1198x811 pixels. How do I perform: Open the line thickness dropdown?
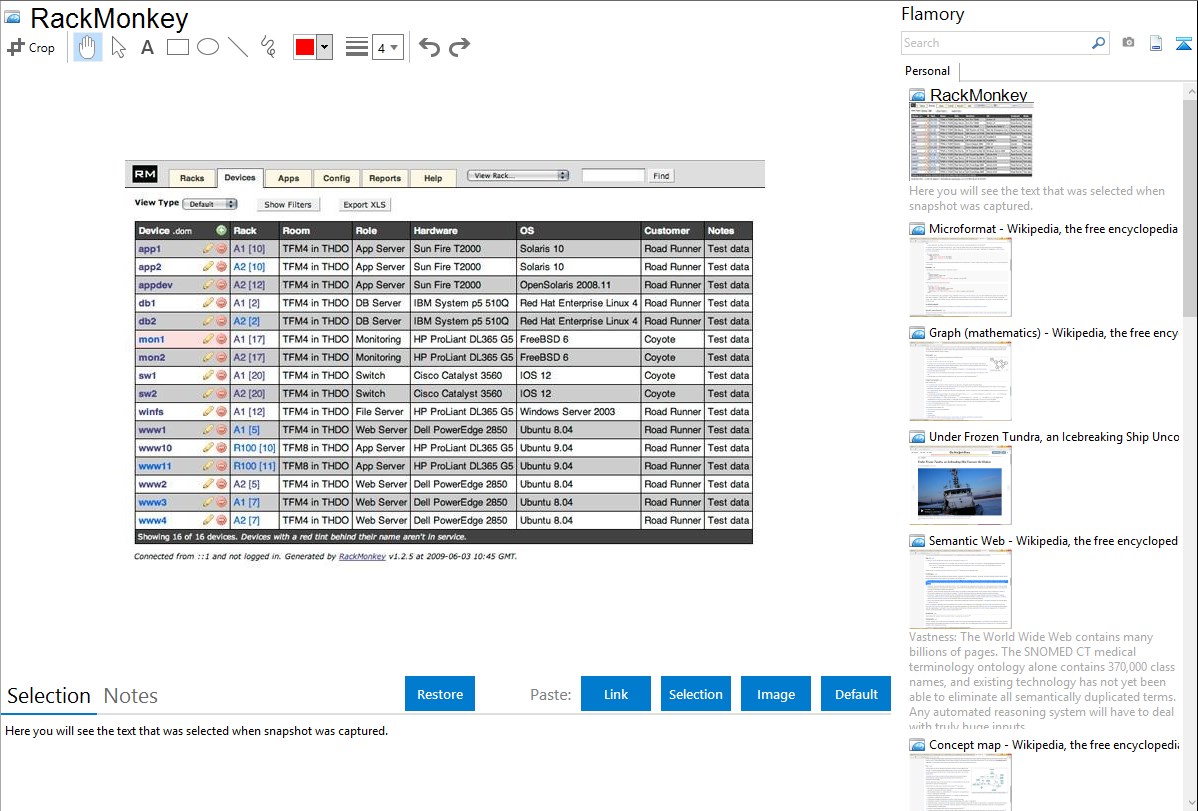(387, 47)
